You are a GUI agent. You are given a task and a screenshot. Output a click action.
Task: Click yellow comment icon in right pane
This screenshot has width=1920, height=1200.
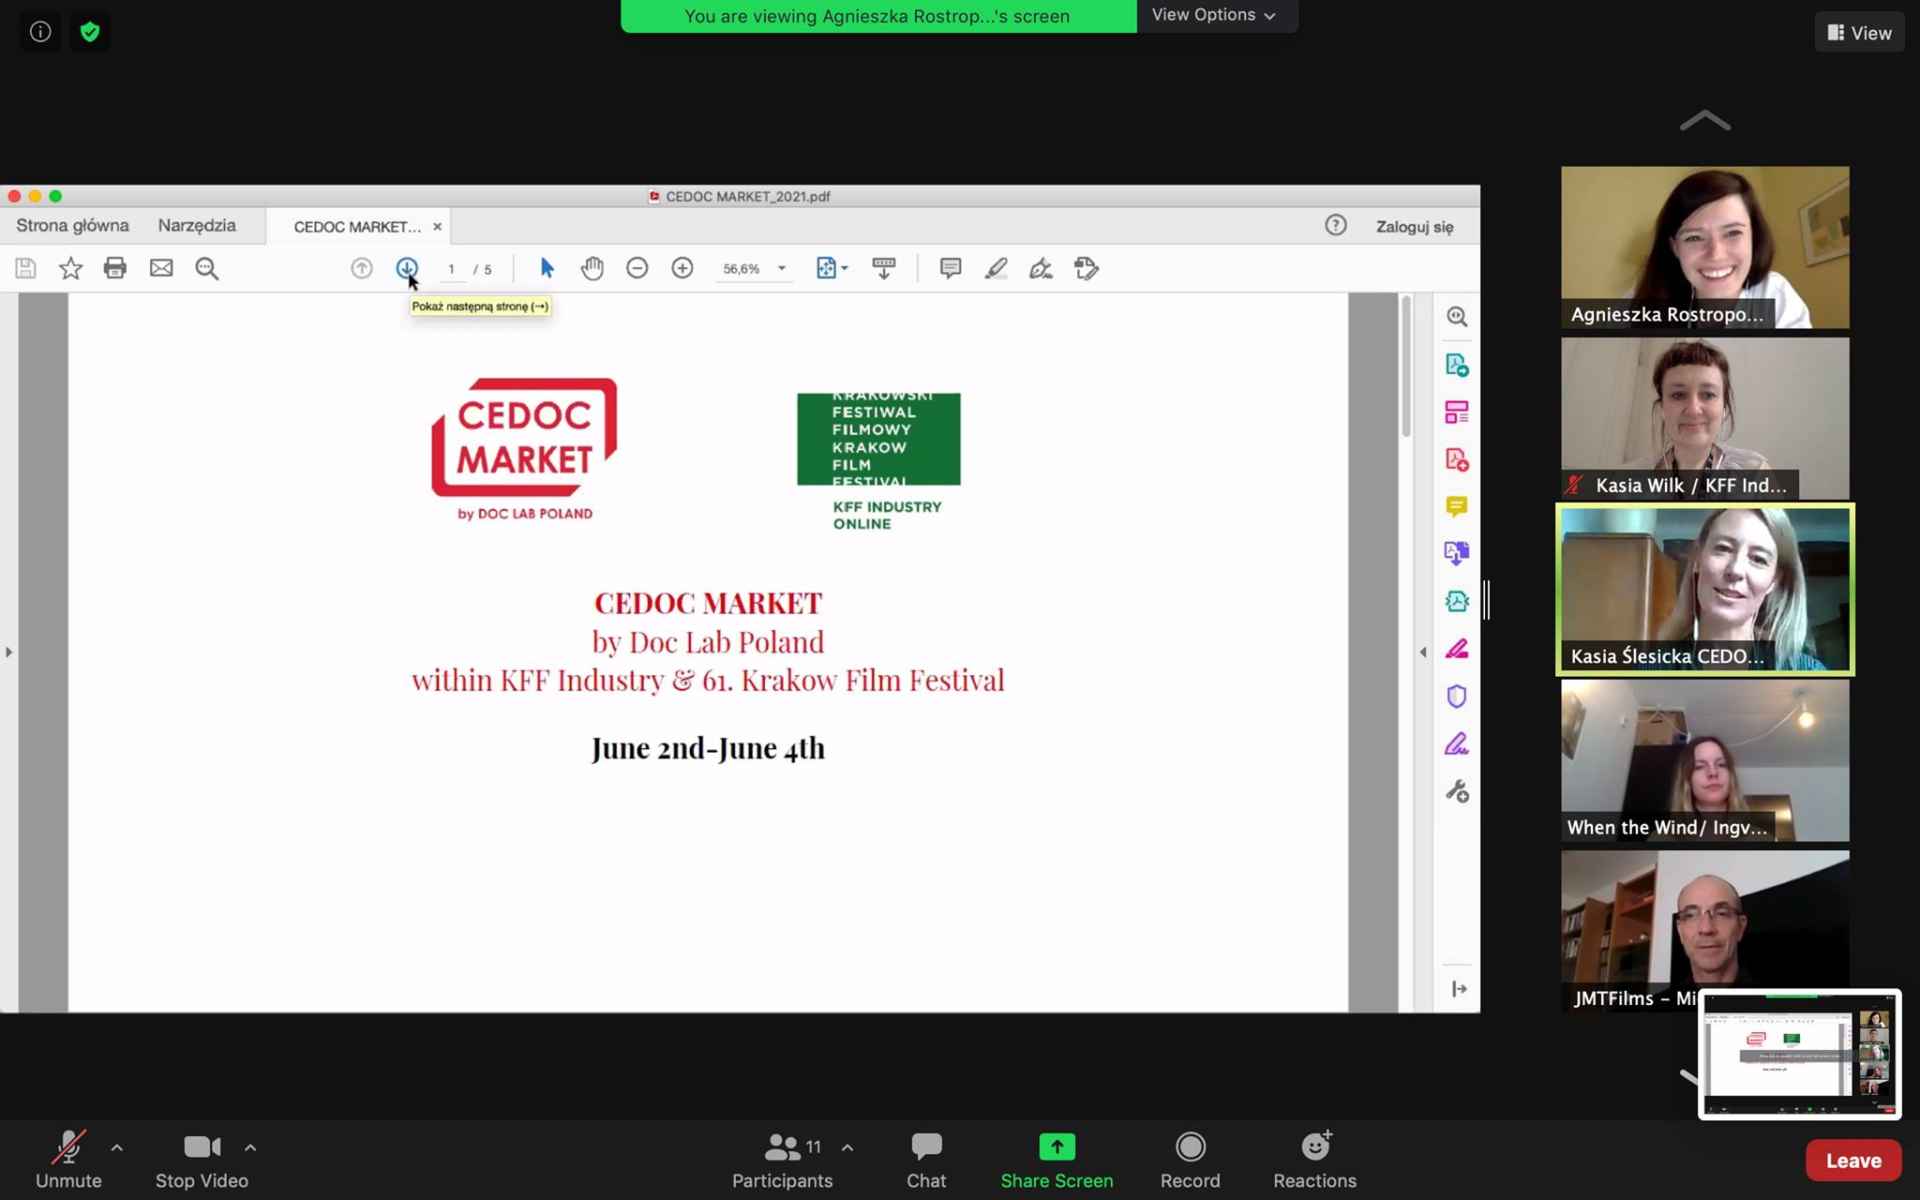point(1457,507)
